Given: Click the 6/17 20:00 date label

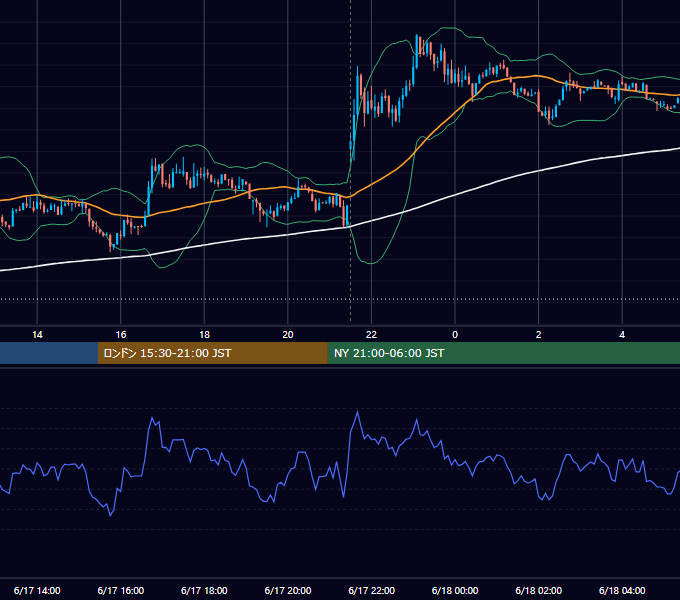Looking at the screenshot, I should (288, 590).
